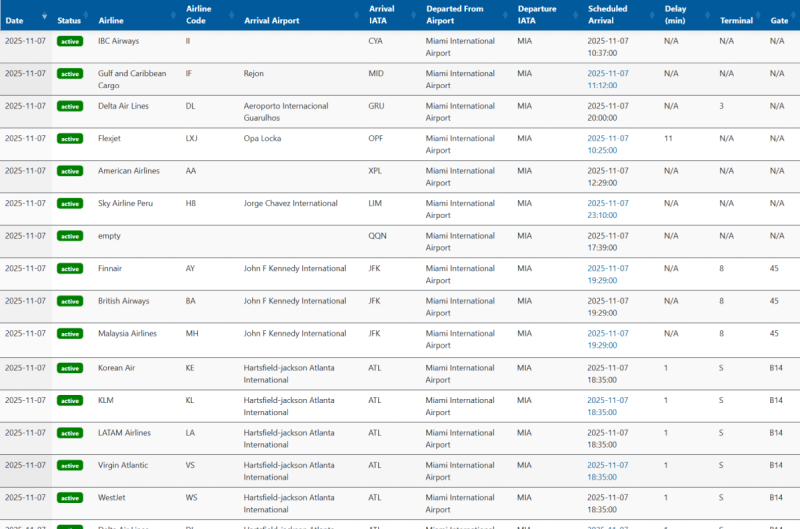800x529 pixels.
Task: Click active badge in WestJet row
Action: 70,498
